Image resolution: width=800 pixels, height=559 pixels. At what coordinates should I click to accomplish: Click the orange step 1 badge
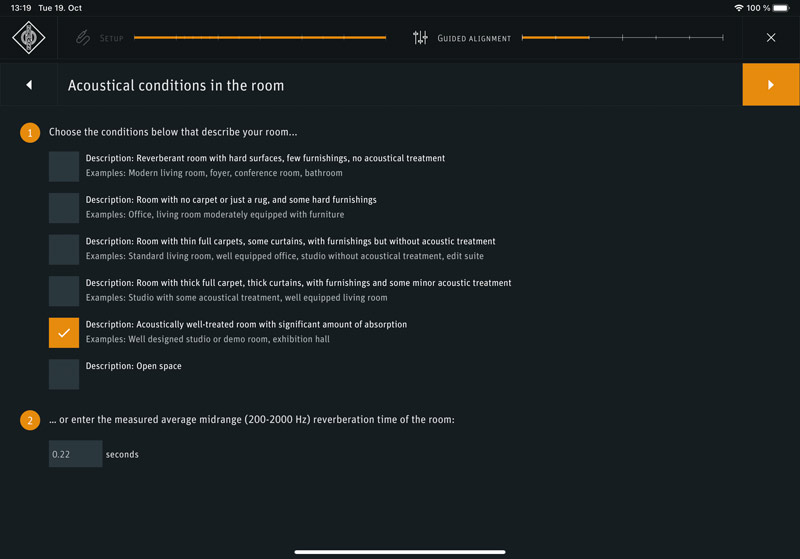tap(30, 133)
